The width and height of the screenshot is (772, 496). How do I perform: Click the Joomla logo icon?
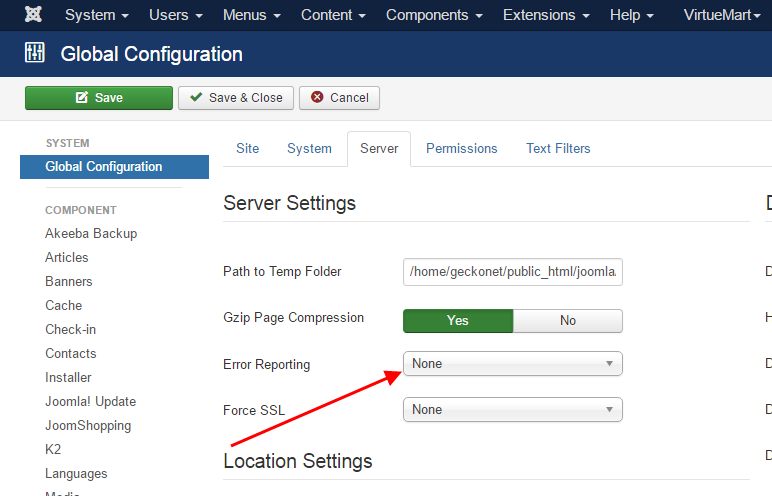tap(33, 16)
